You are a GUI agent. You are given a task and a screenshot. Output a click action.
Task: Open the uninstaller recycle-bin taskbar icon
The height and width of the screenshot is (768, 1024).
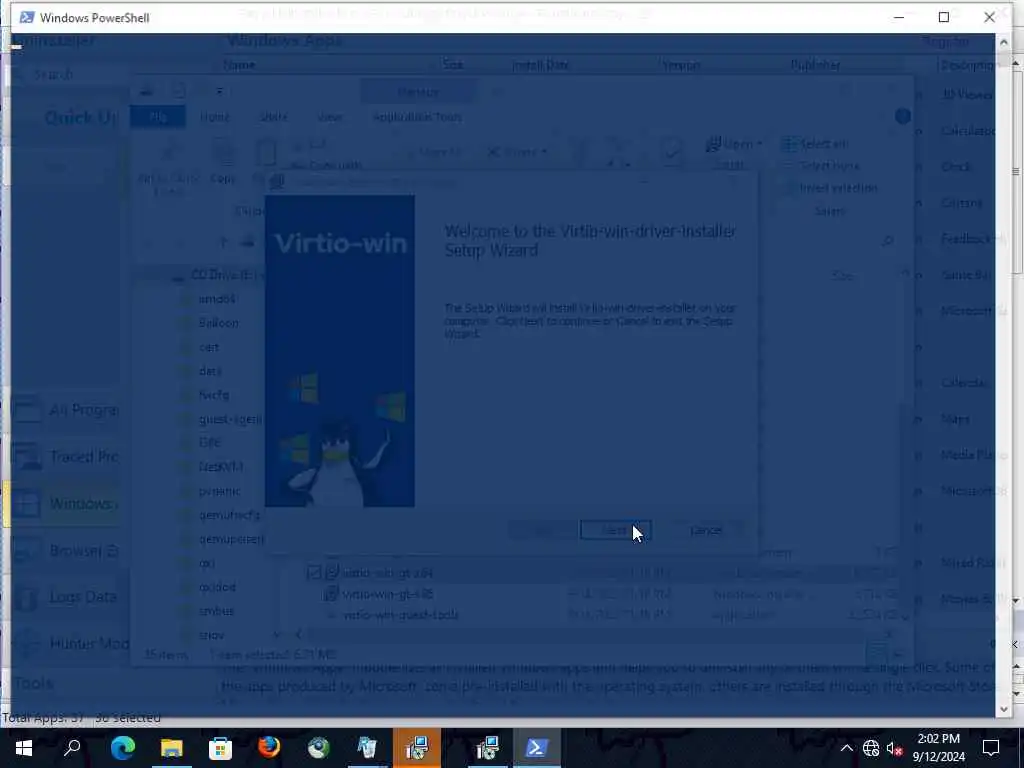click(x=368, y=748)
